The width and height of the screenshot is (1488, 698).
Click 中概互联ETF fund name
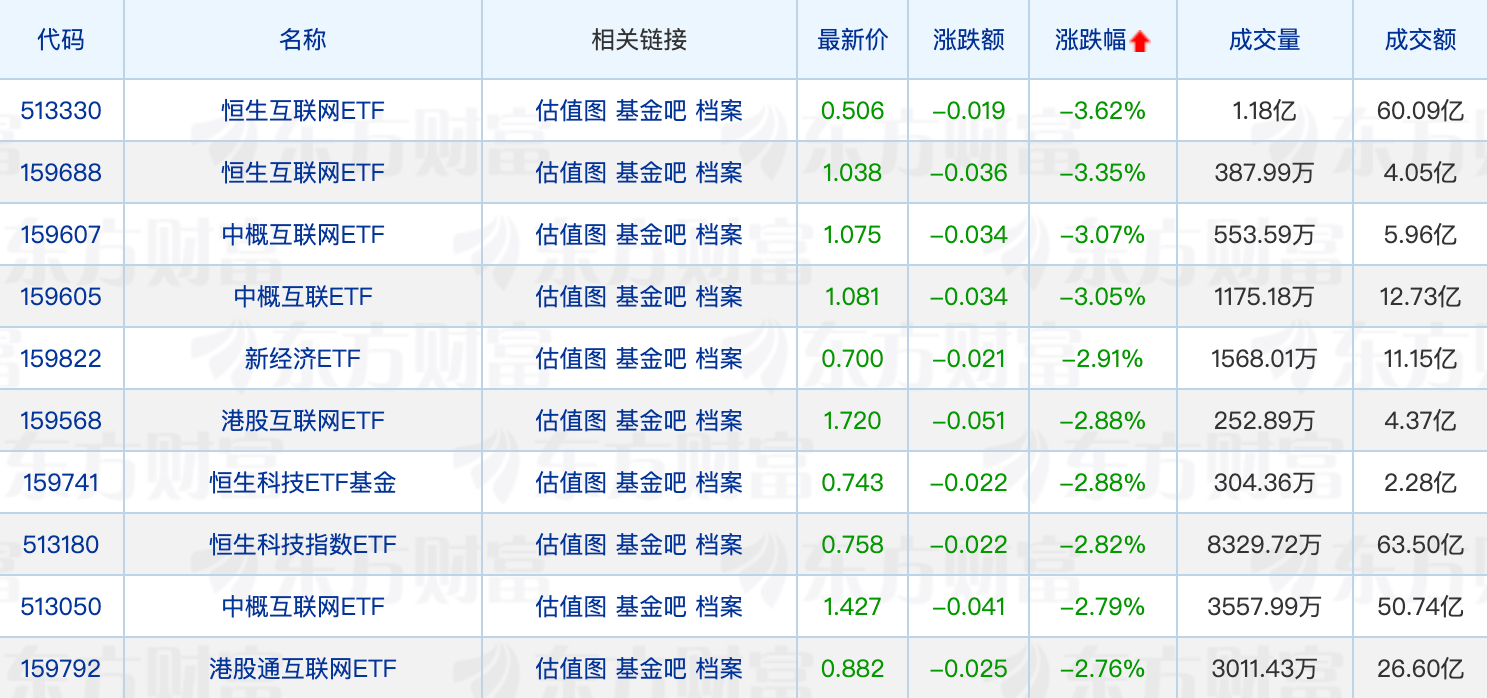pyautogui.click(x=303, y=297)
